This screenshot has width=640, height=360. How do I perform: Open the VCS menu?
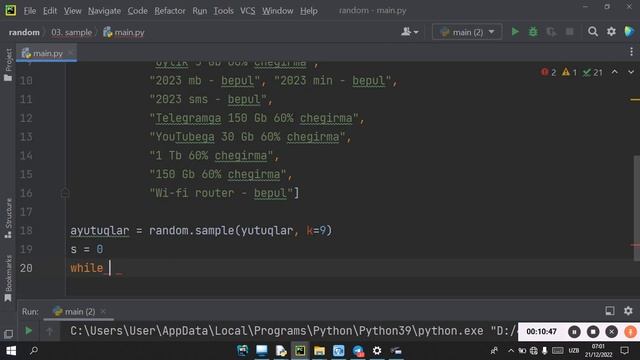(247, 11)
